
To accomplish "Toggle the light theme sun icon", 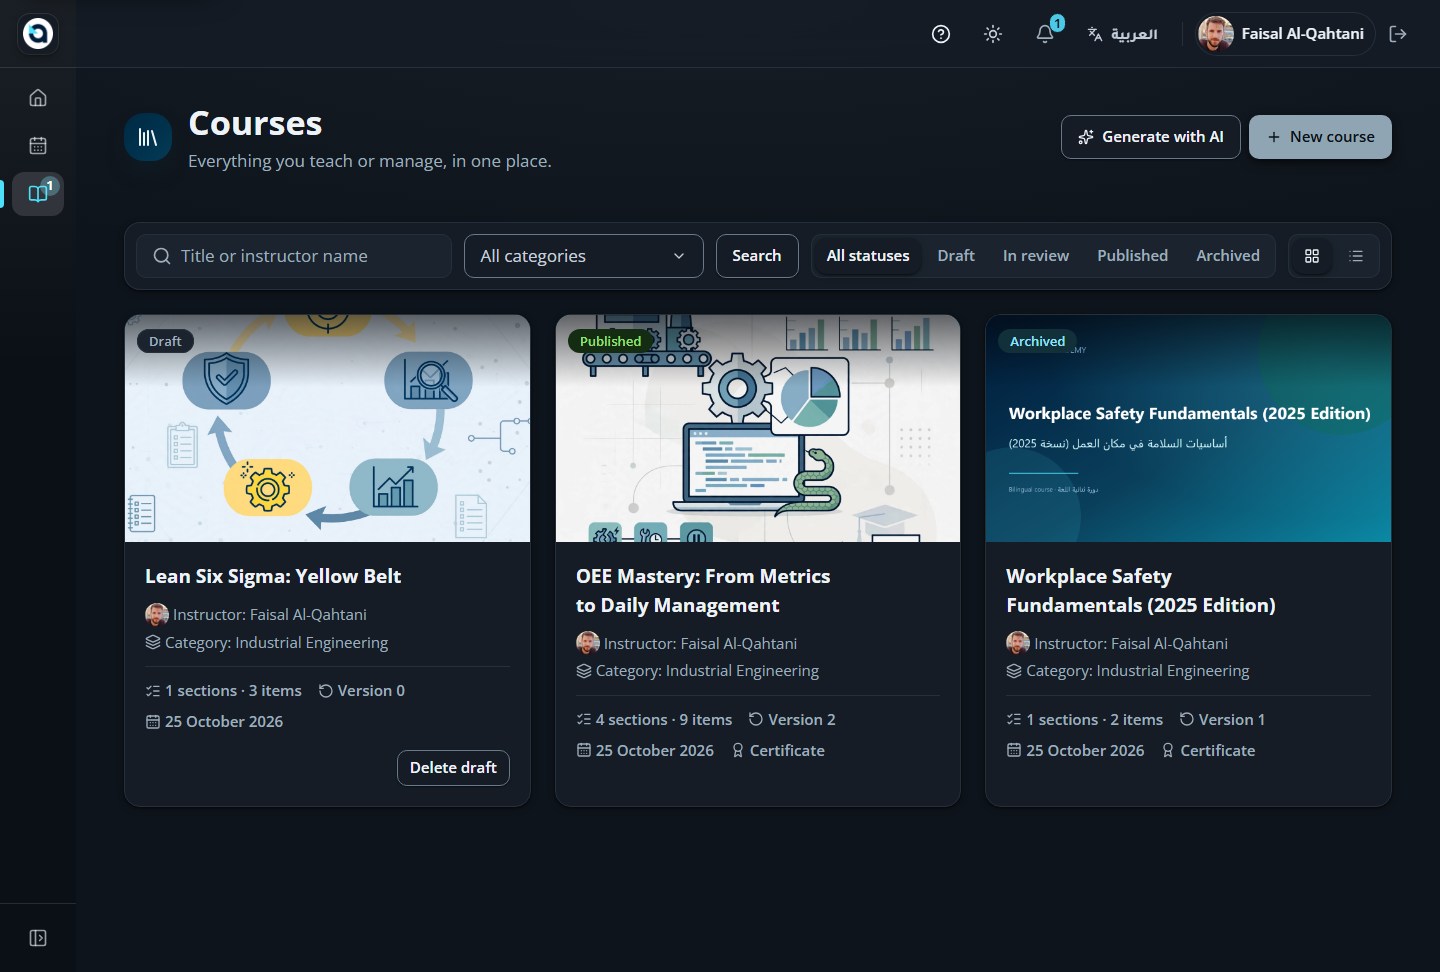I will 993,34.
